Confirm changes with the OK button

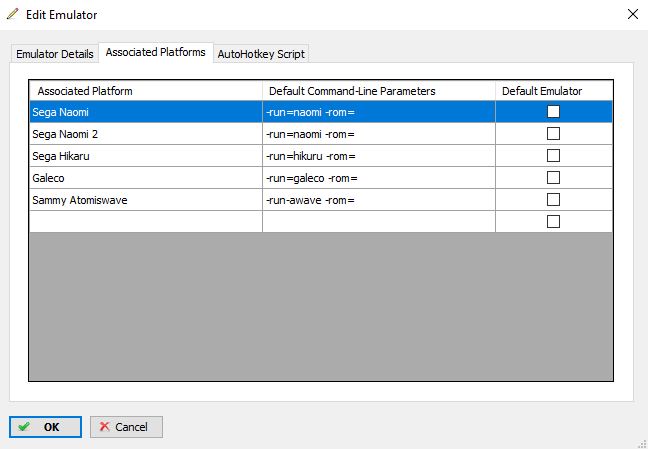click(x=45, y=427)
